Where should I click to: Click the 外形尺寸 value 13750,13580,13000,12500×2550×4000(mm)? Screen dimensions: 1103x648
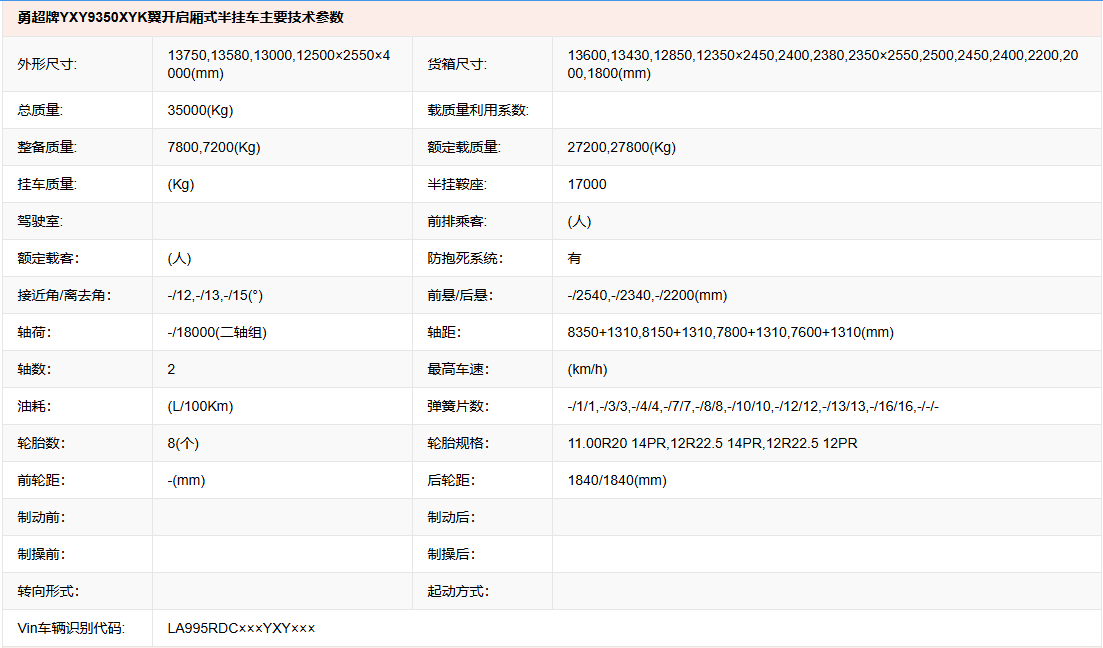pos(279,64)
